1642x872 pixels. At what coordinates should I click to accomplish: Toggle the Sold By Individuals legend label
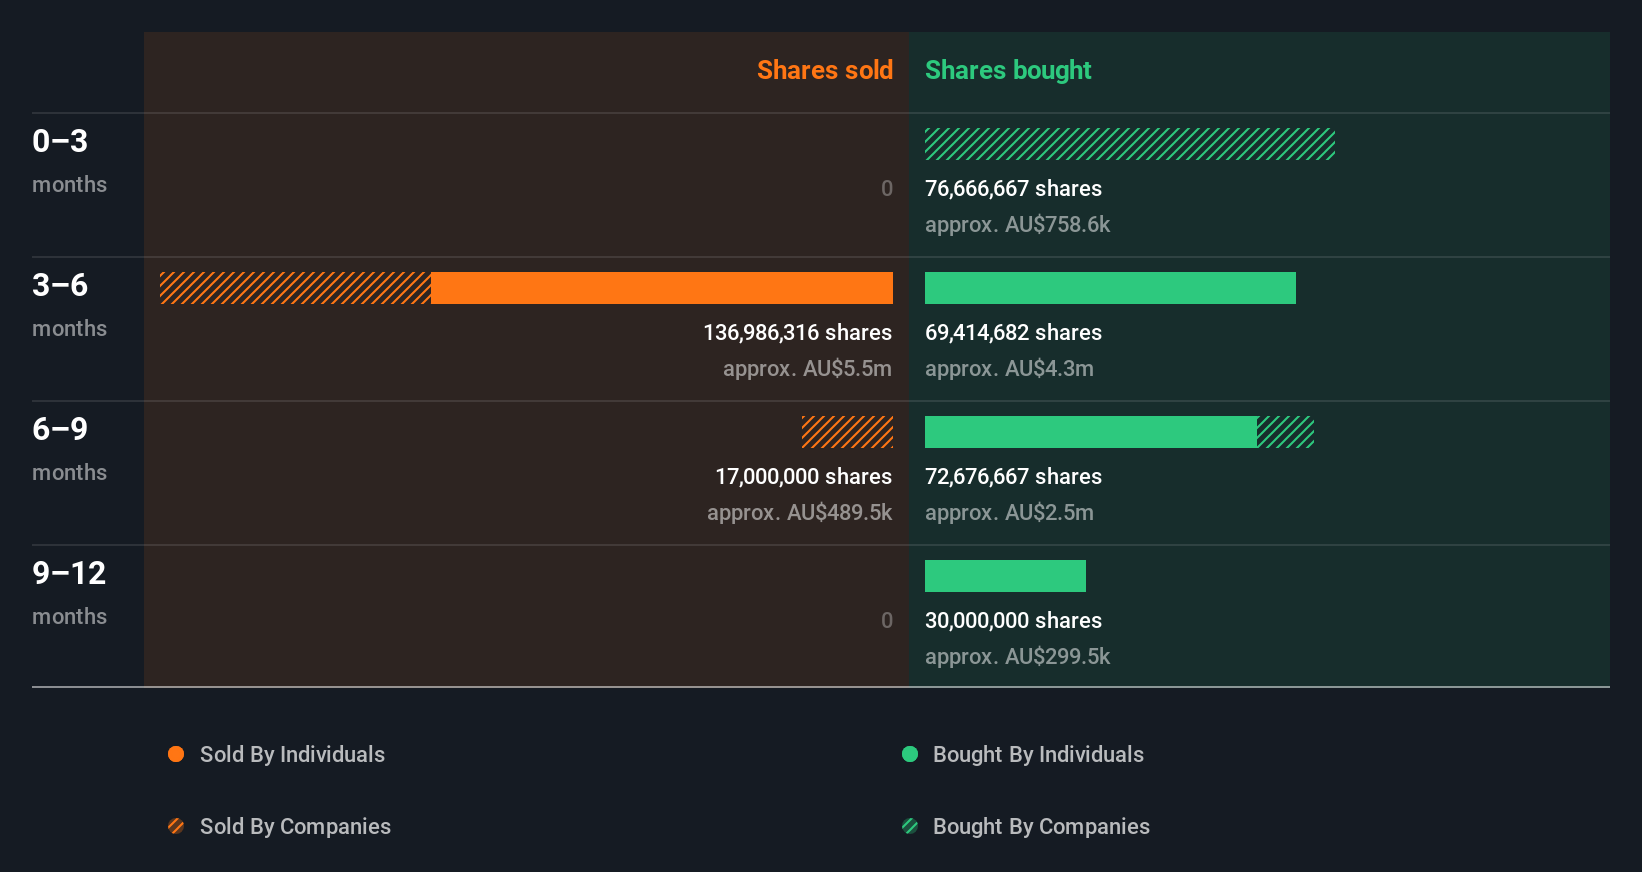click(292, 754)
